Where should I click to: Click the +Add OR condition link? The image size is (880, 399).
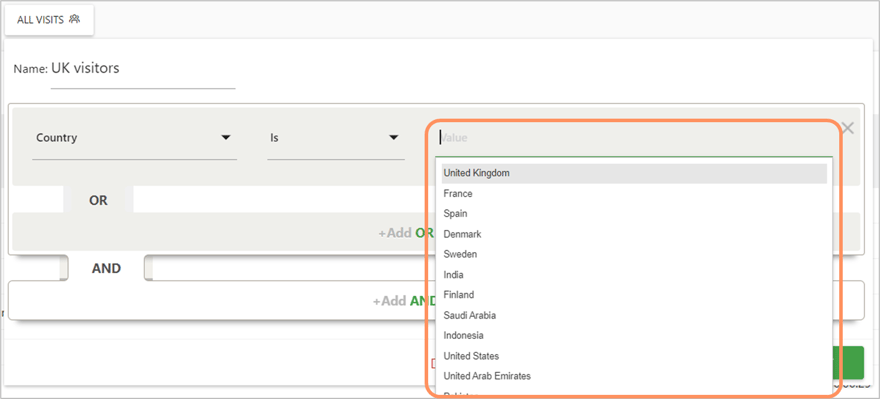tap(406, 232)
